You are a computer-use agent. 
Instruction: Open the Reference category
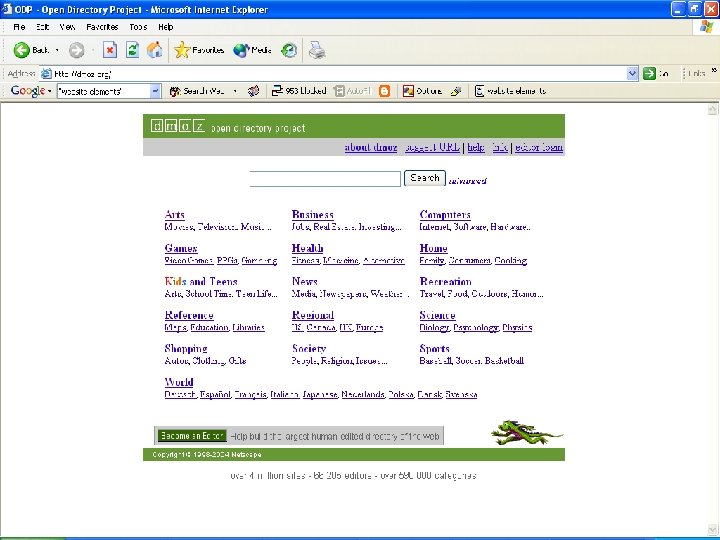point(189,315)
